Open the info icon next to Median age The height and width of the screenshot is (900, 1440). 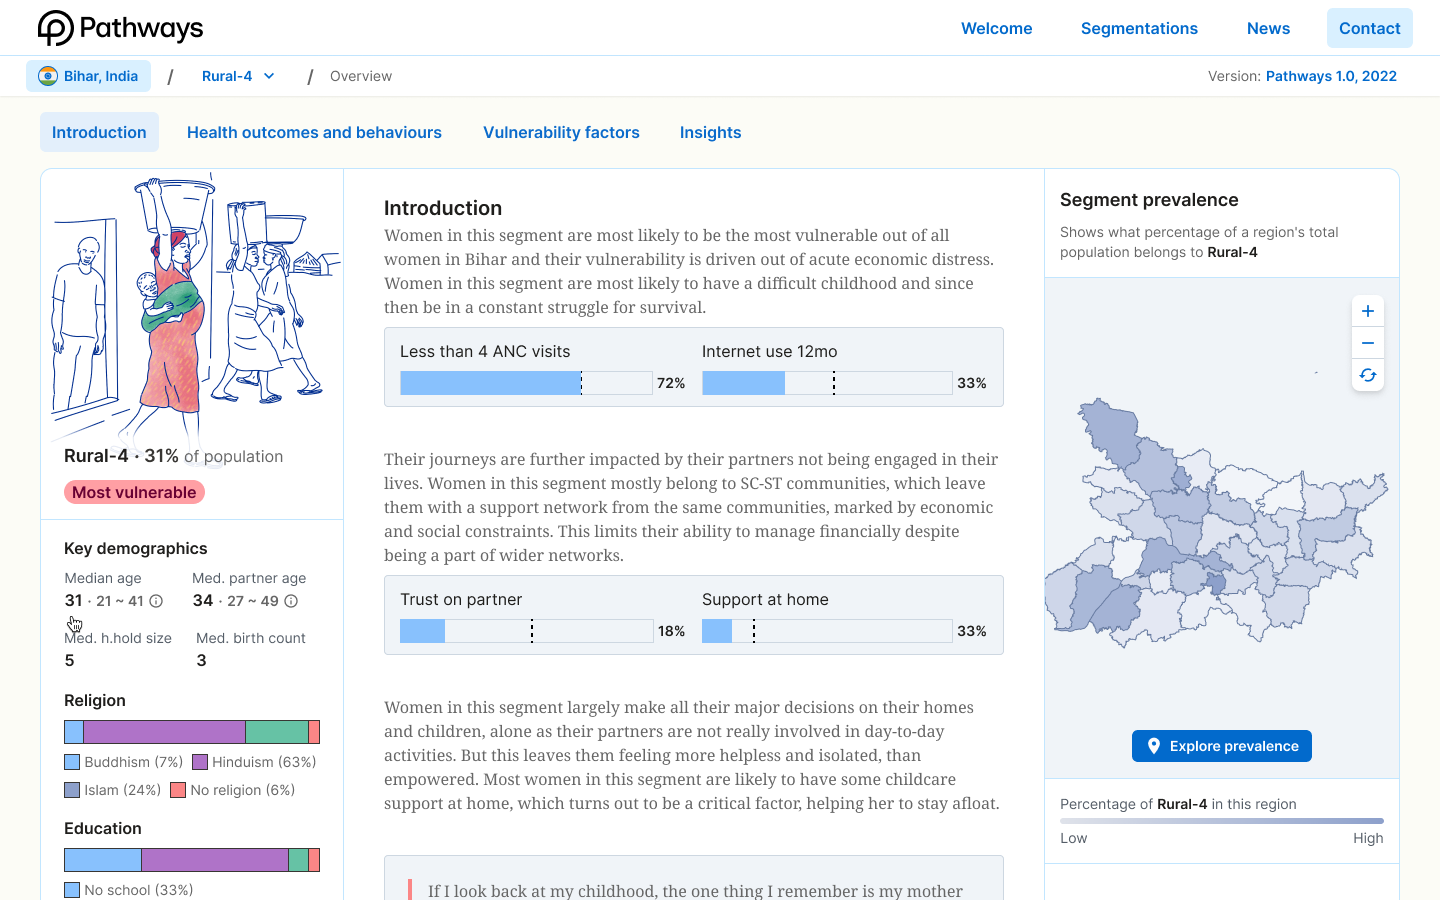[x=158, y=600]
